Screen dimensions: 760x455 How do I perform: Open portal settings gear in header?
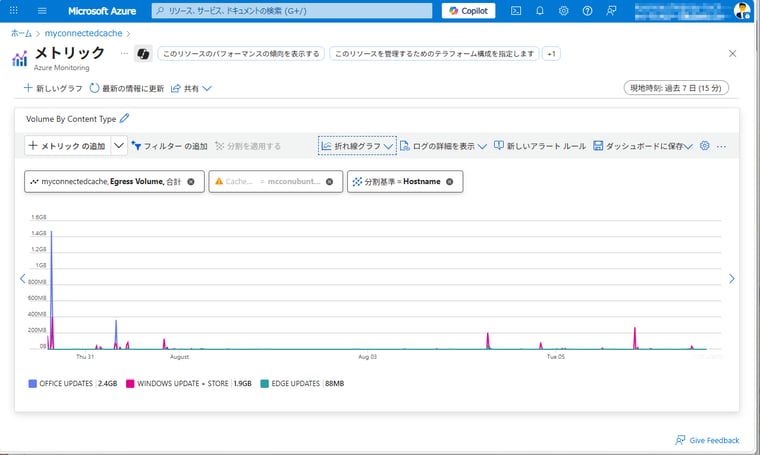(x=563, y=11)
